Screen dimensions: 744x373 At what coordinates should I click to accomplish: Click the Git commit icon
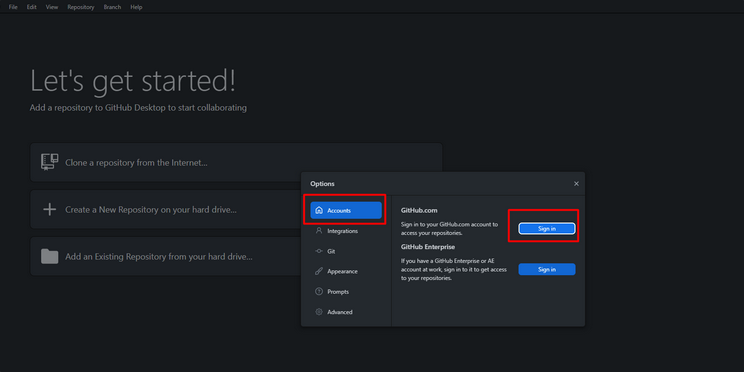click(x=319, y=251)
